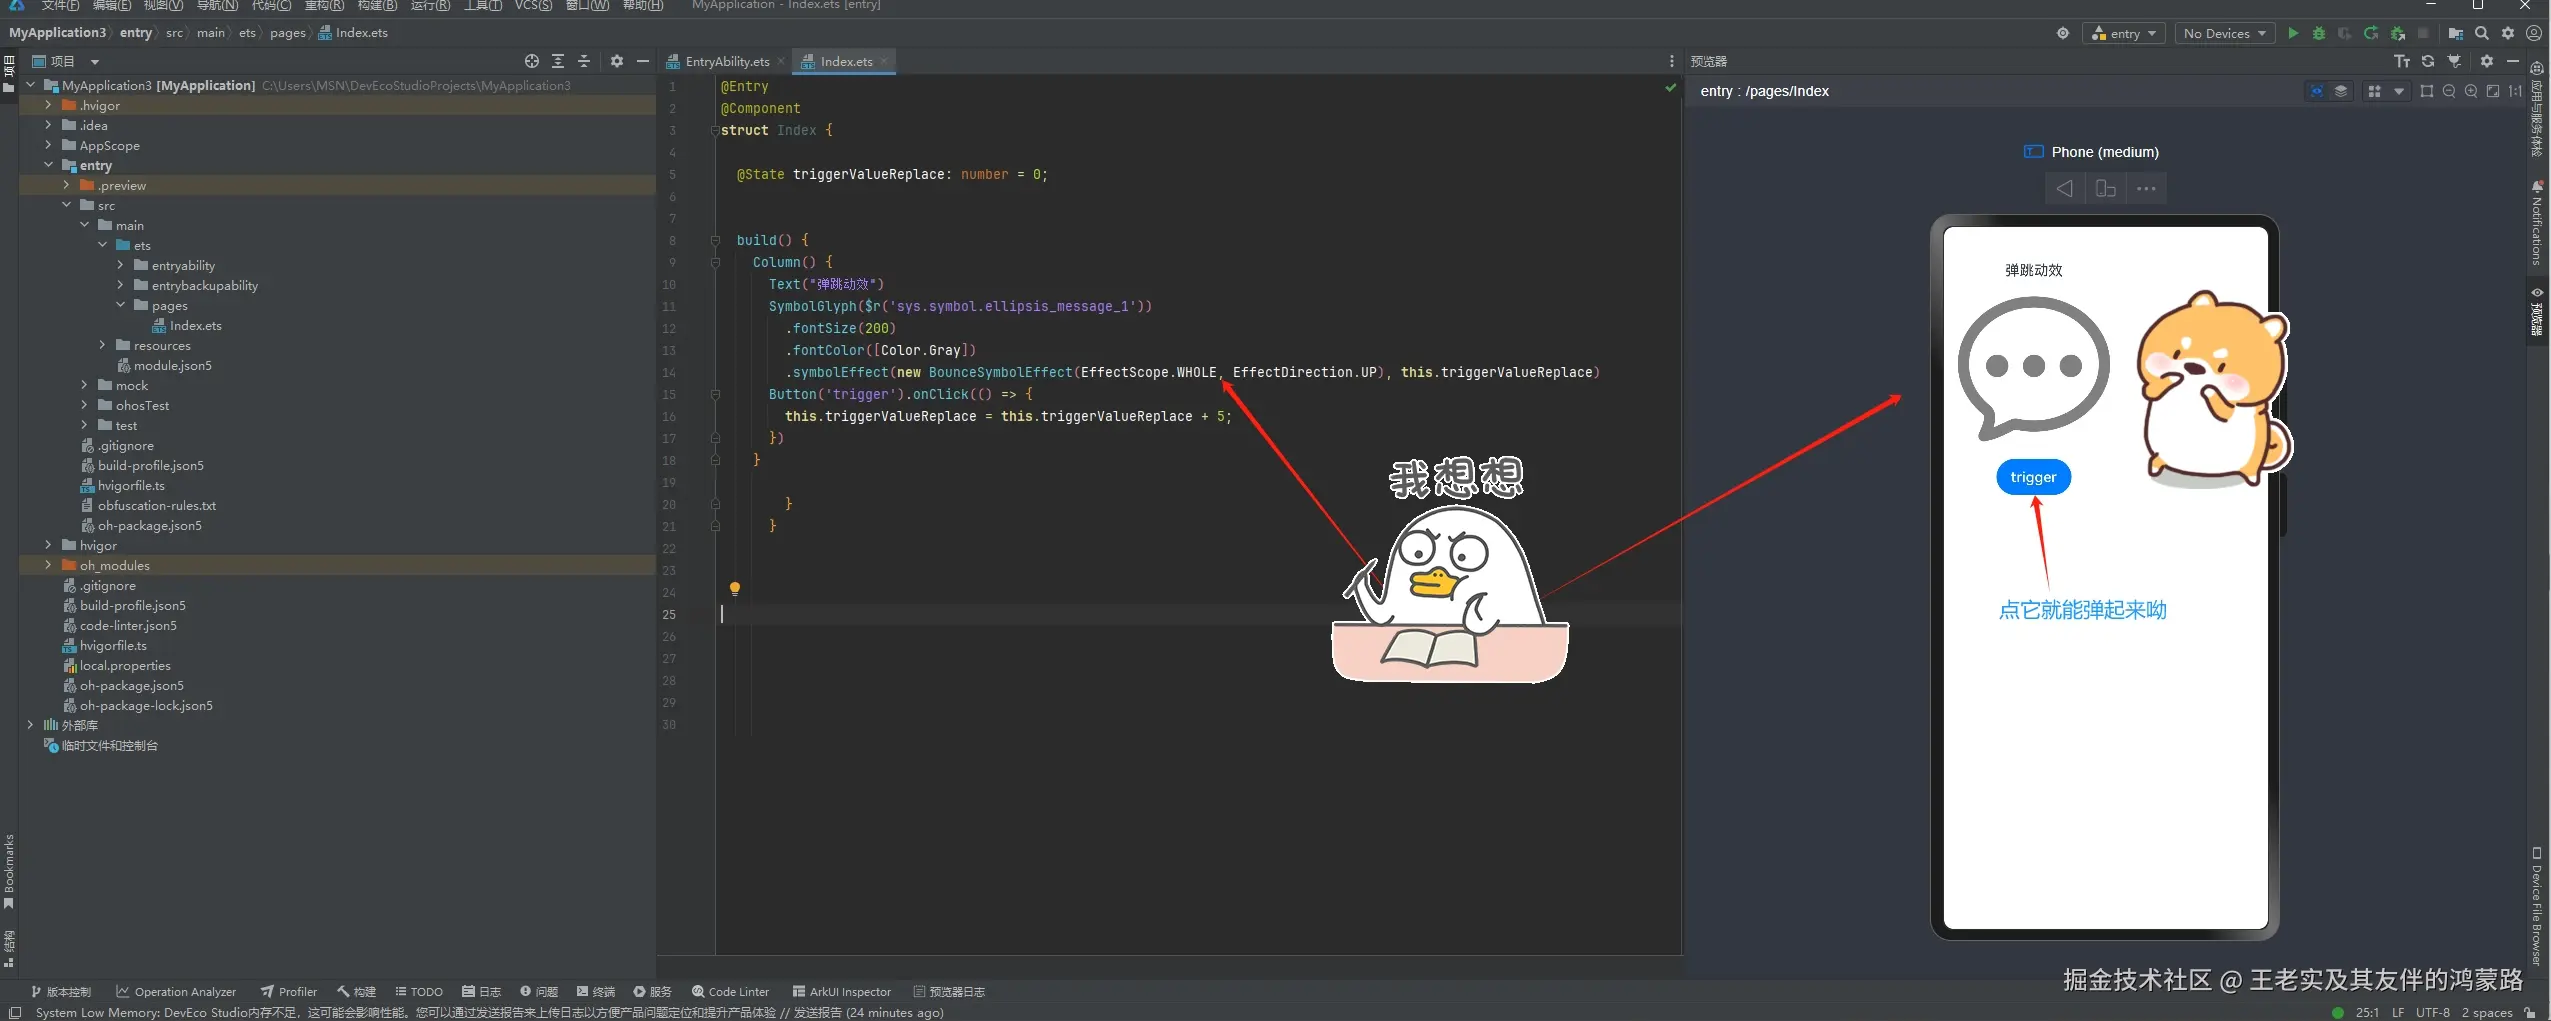Fit preview to window icon

click(x=2493, y=91)
